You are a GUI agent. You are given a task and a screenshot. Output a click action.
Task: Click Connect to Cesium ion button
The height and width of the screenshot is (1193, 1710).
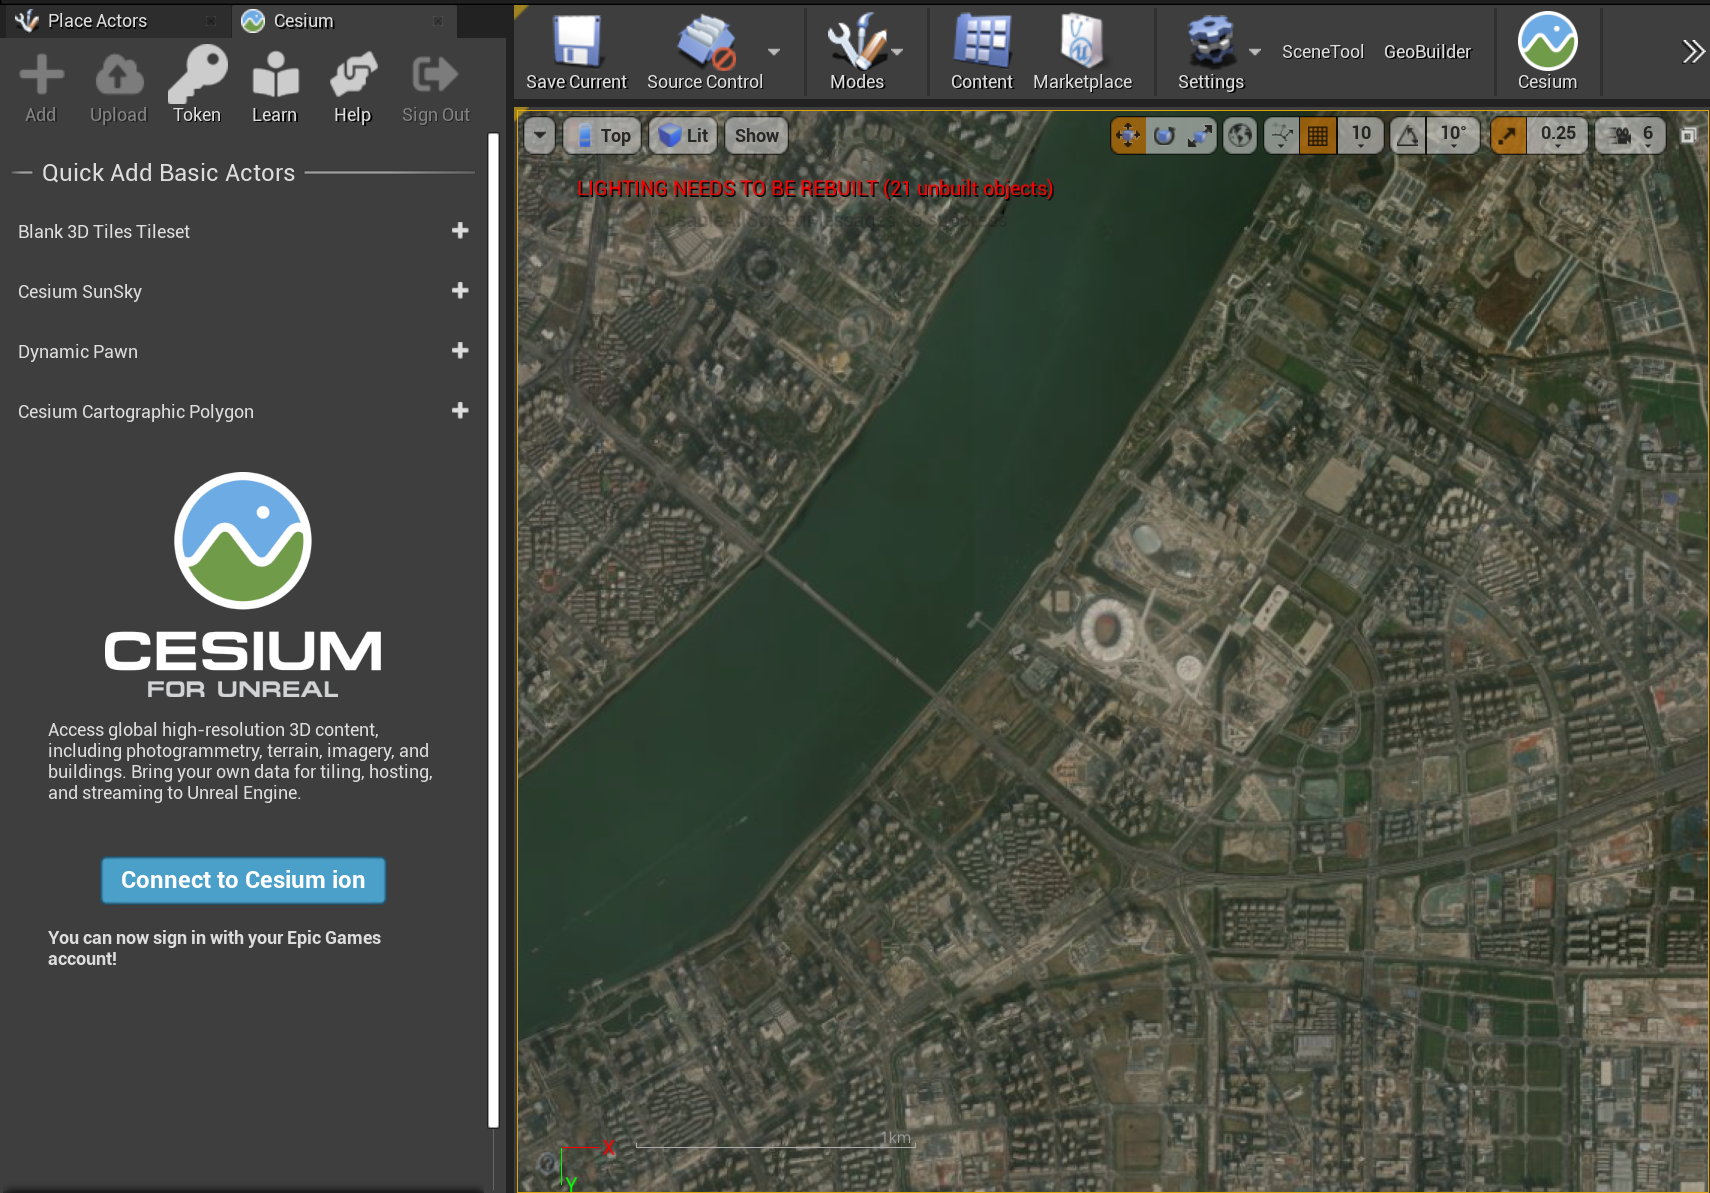tap(243, 880)
